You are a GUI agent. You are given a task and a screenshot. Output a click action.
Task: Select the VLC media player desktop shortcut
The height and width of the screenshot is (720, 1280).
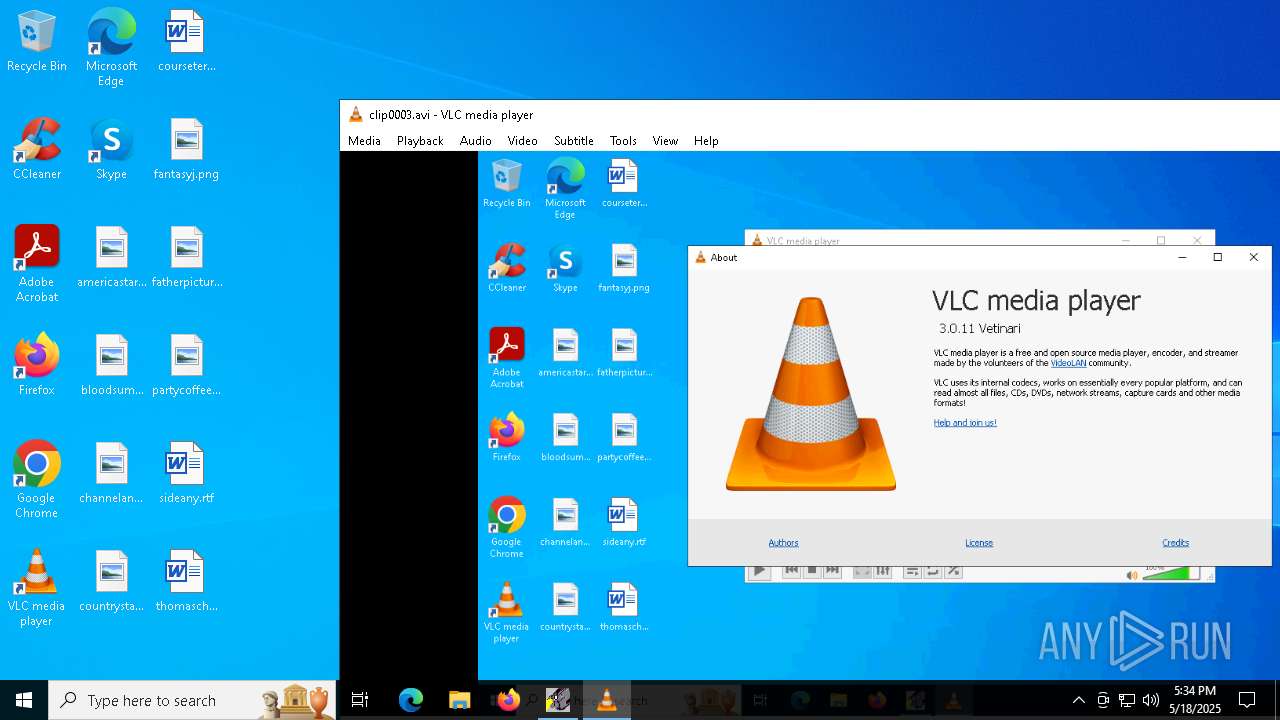pyautogui.click(x=37, y=588)
